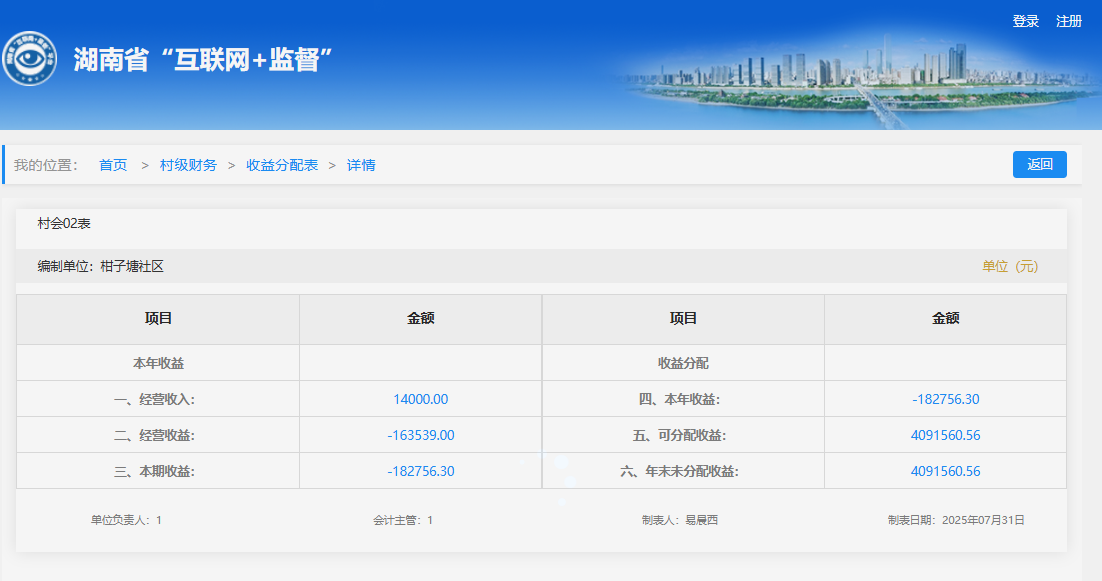Click the 村会02表 table title
The height and width of the screenshot is (581, 1102).
tap(64, 224)
